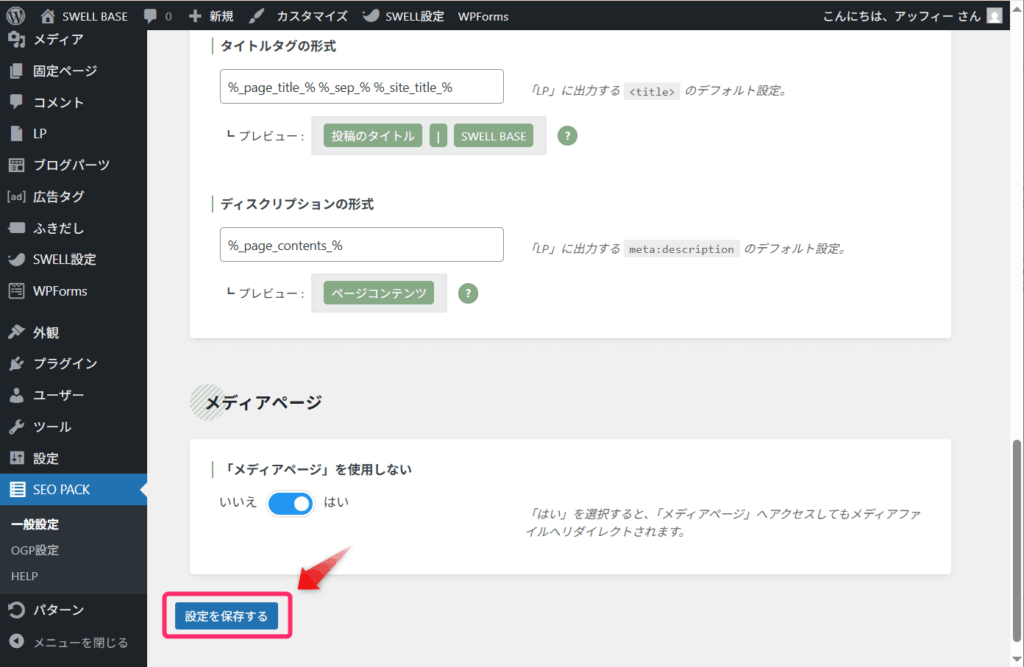Click the 投稿のタイトル preview tag
1024x667 pixels.
click(373, 136)
